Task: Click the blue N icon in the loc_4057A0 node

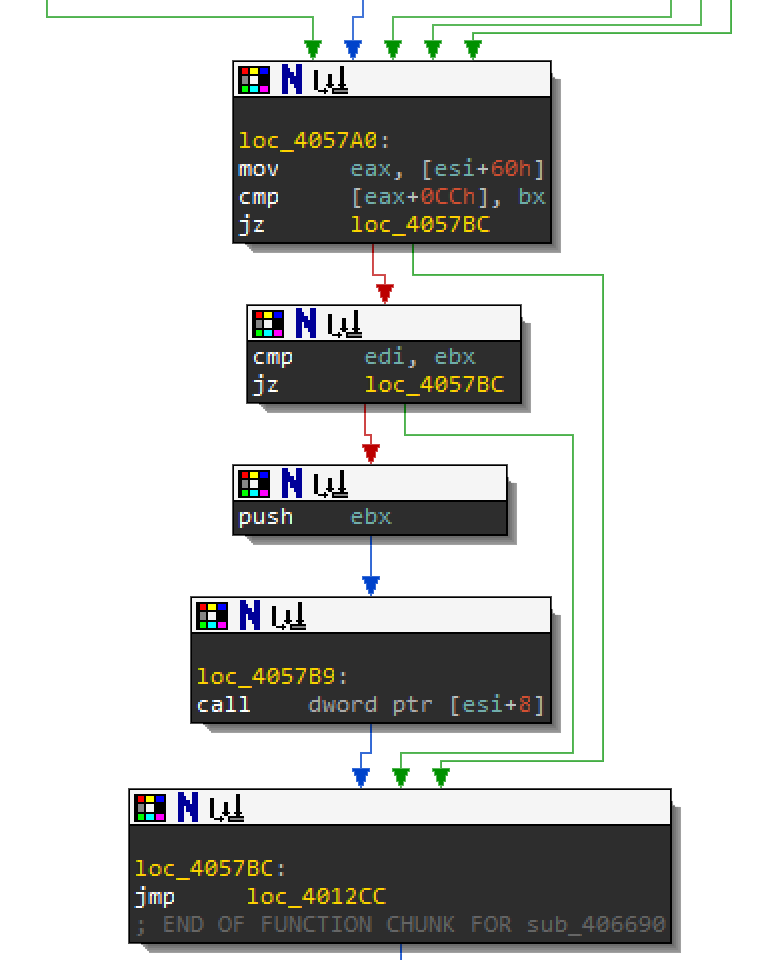Action: pos(291,80)
